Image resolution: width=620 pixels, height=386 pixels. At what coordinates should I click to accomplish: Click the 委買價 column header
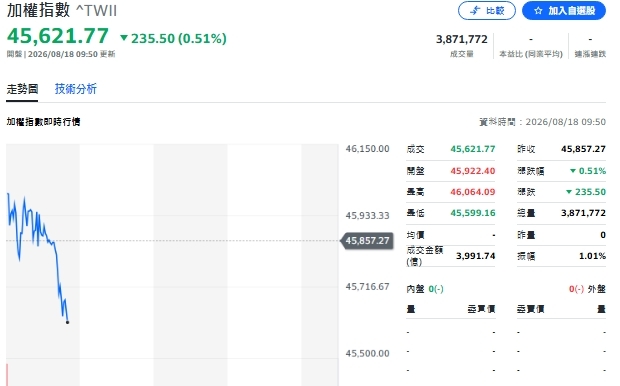[481, 309]
